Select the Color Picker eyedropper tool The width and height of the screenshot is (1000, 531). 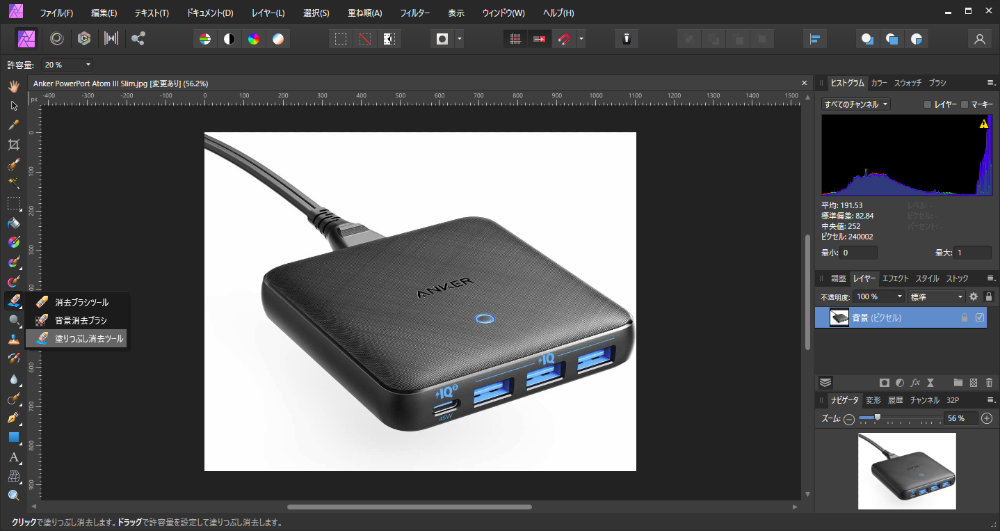(13, 125)
